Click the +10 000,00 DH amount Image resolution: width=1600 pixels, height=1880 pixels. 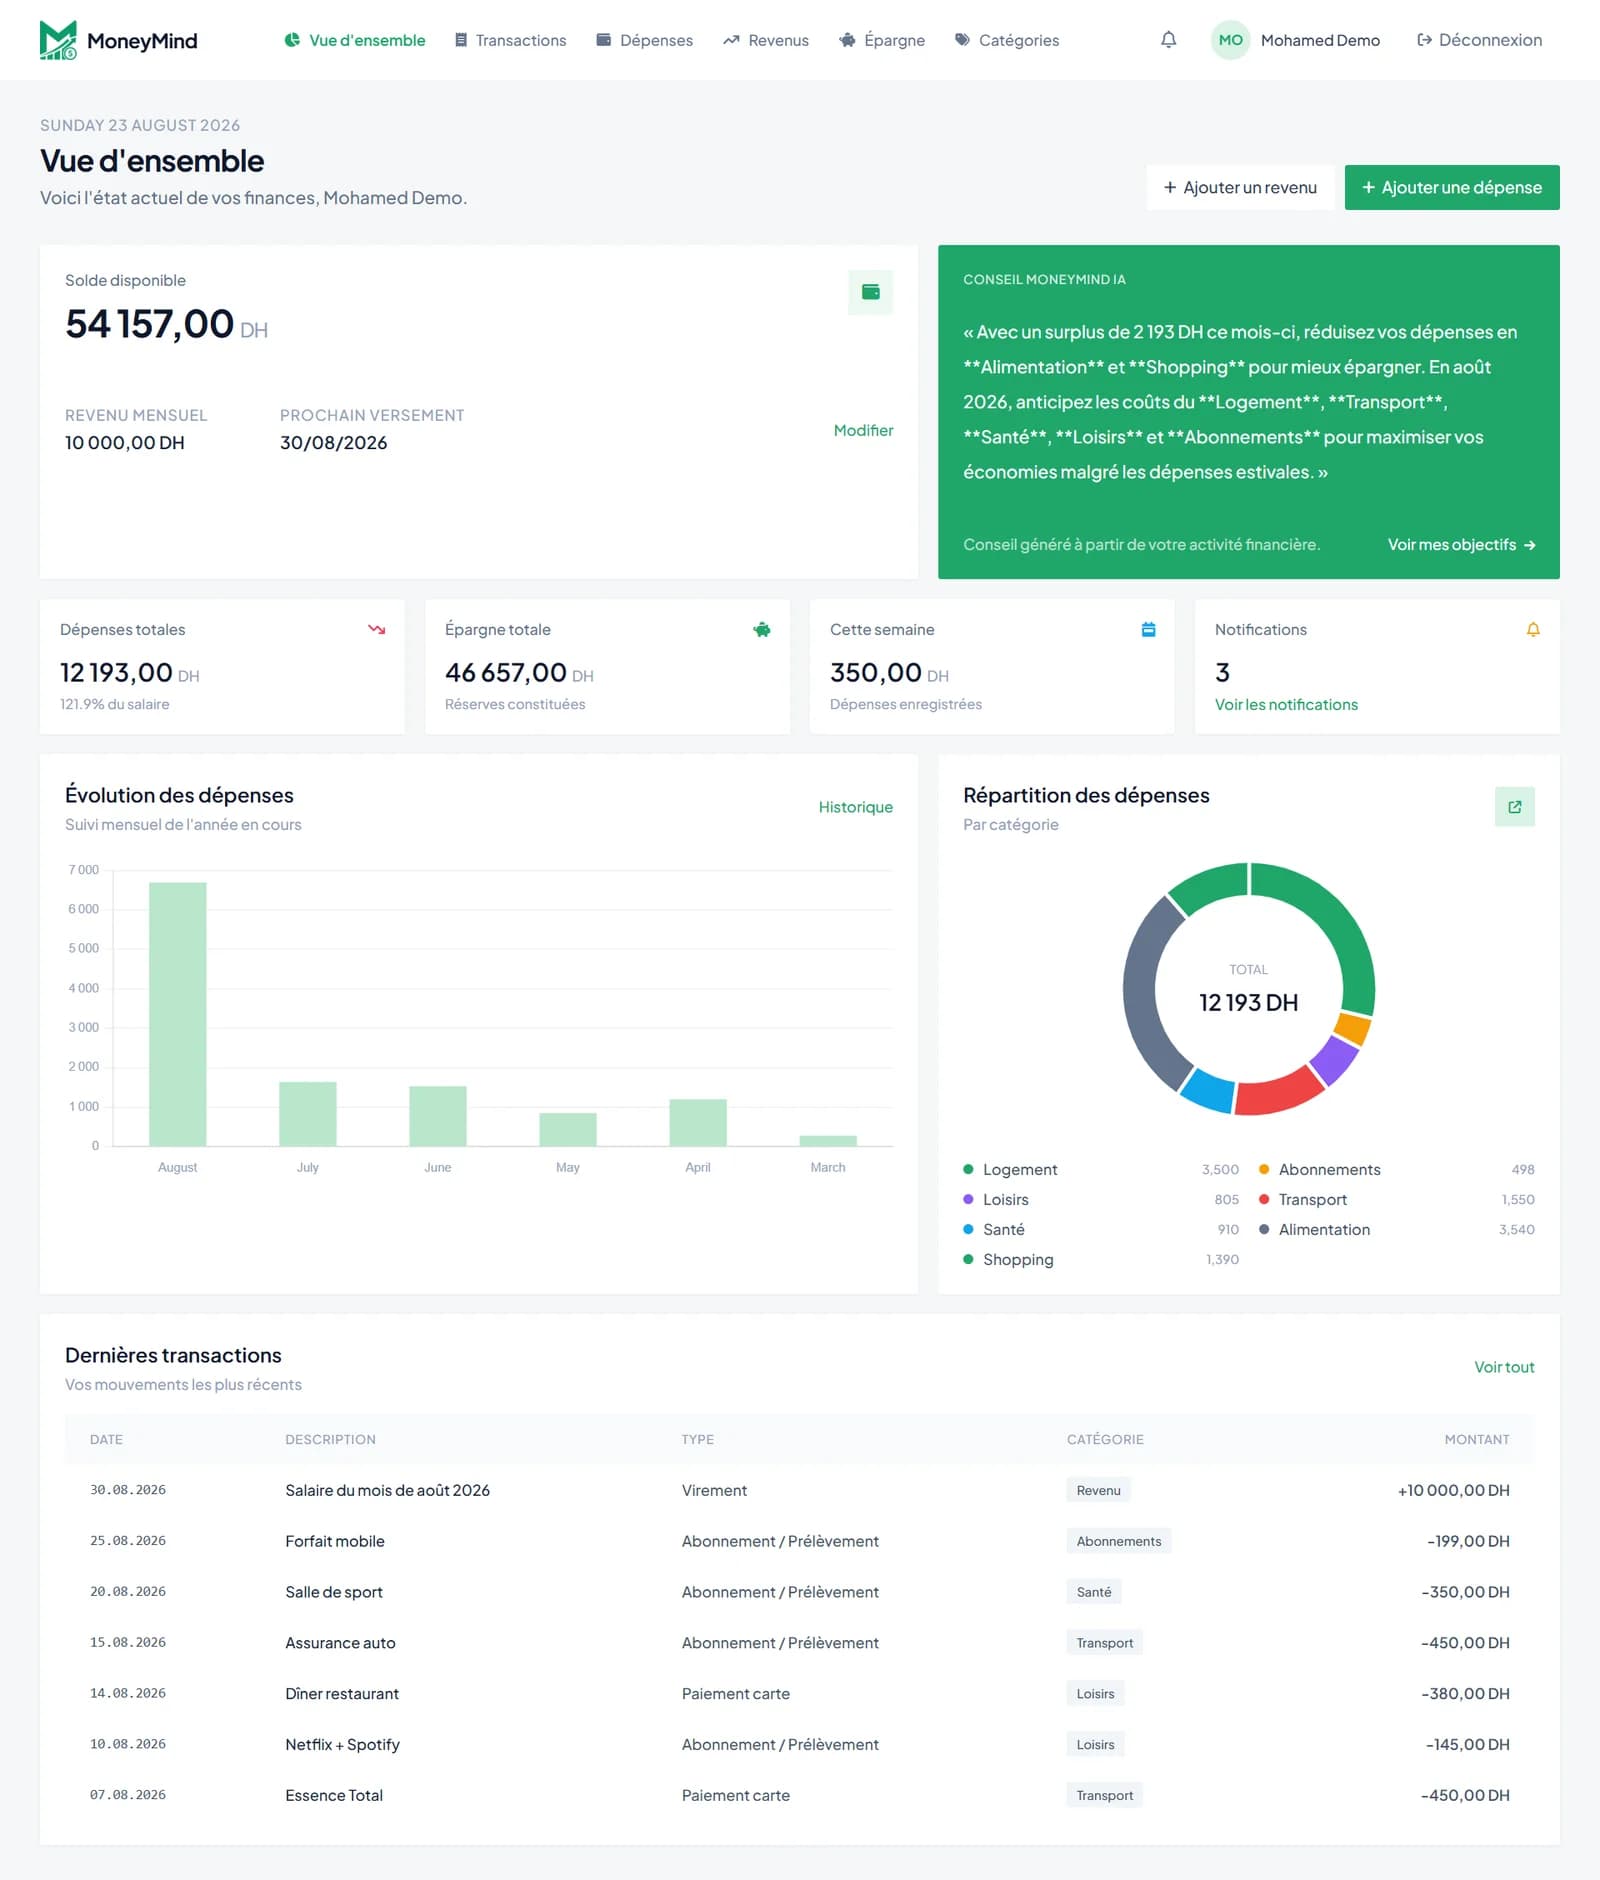tap(1453, 1490)
